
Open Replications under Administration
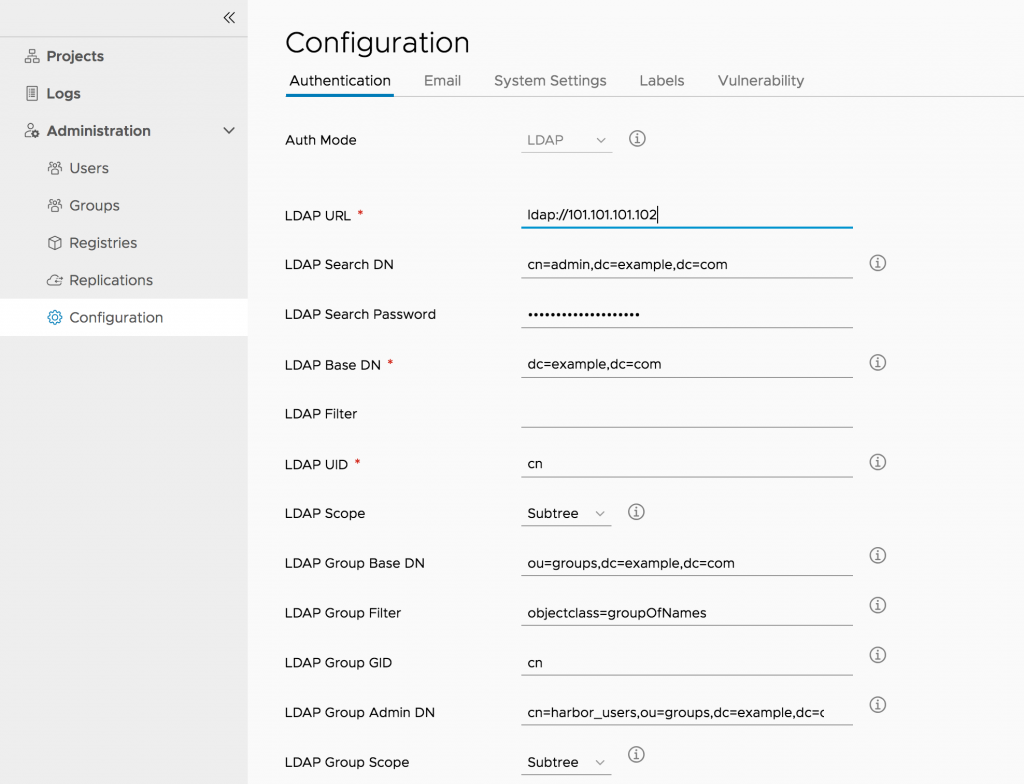(x=111, y=280)
